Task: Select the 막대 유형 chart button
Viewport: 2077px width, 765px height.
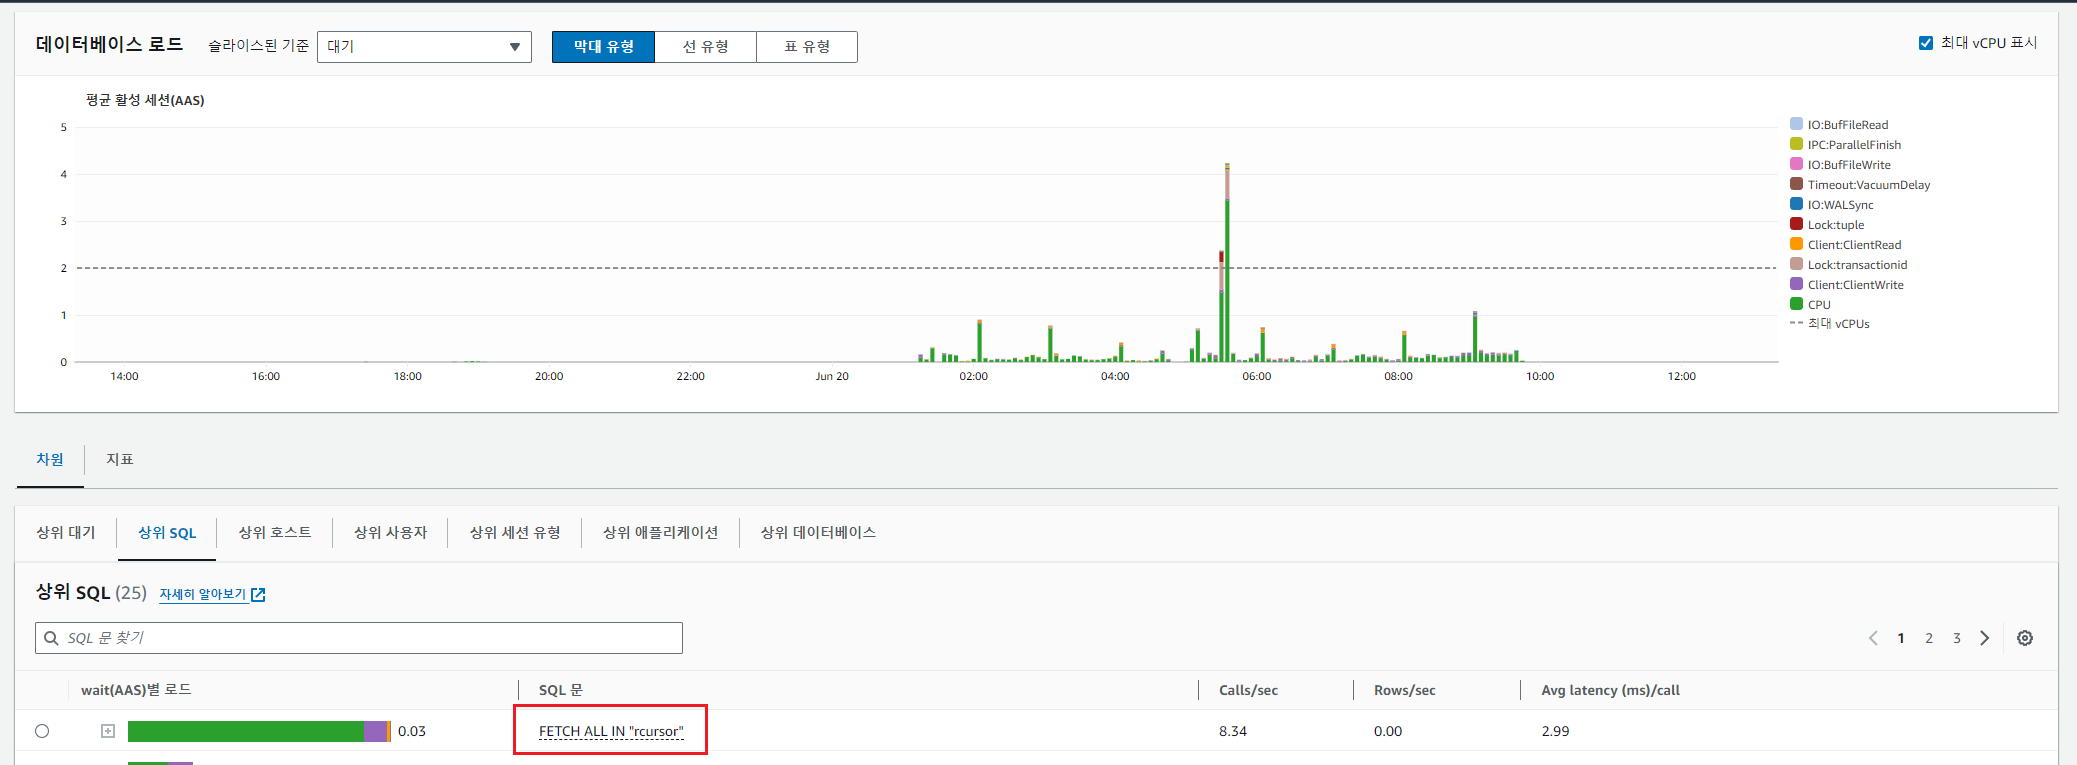Action: pyautogui.click(x=603, y=47)
